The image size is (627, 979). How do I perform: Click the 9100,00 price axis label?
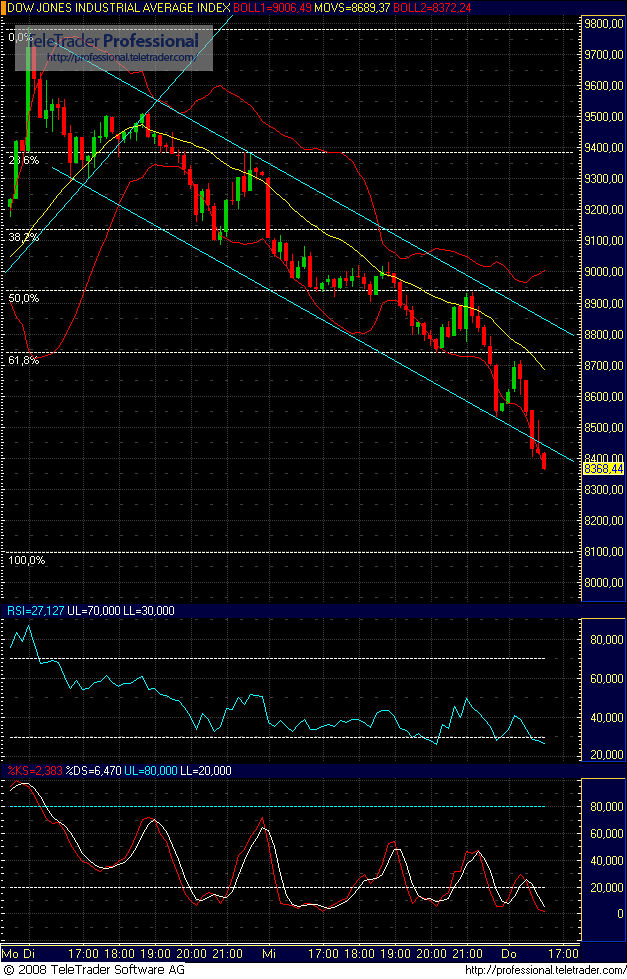[x=604, y=241]
